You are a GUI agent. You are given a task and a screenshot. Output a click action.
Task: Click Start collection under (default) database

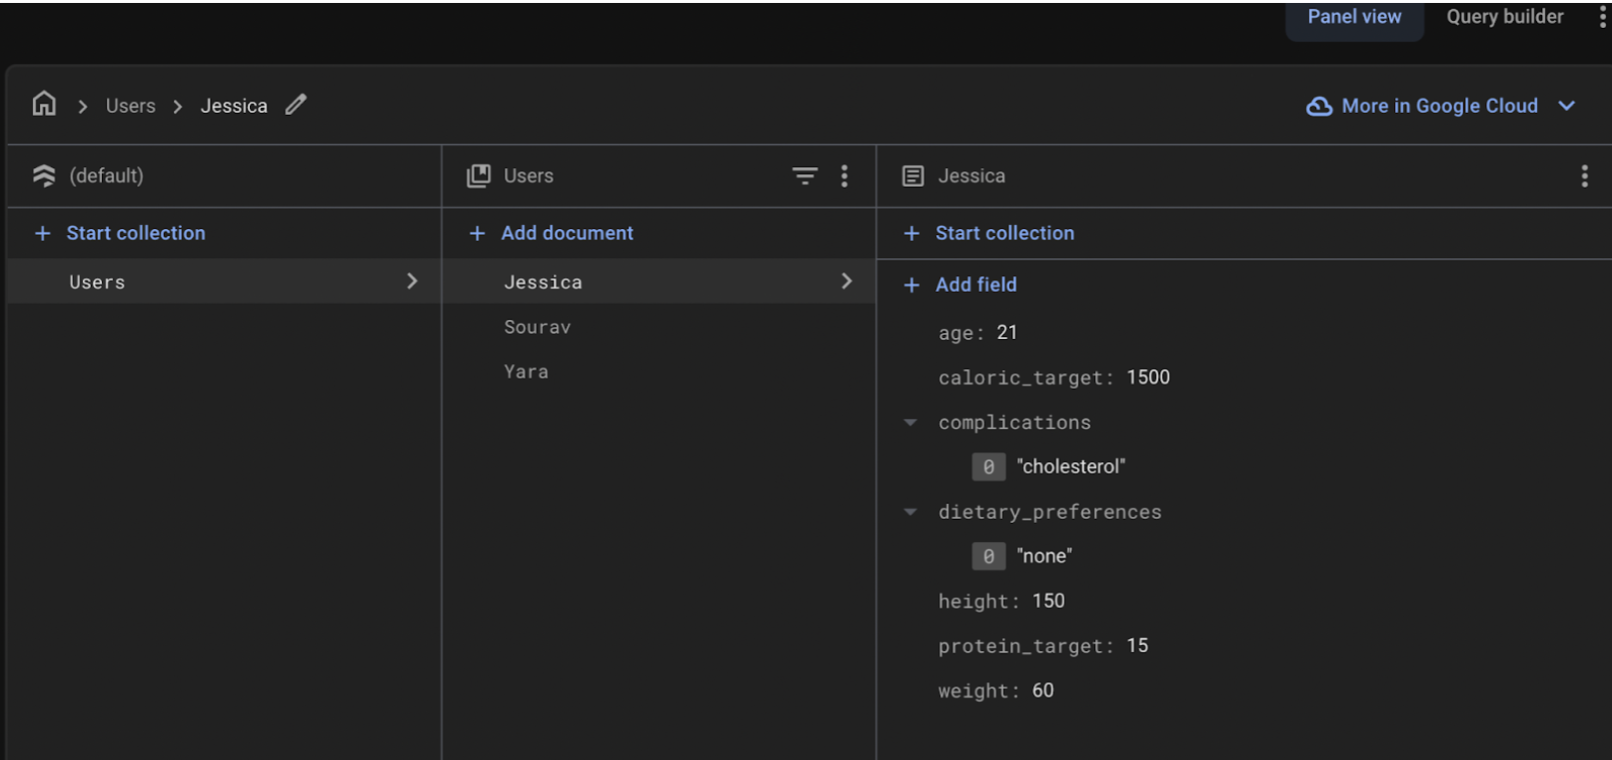point(135,233)
